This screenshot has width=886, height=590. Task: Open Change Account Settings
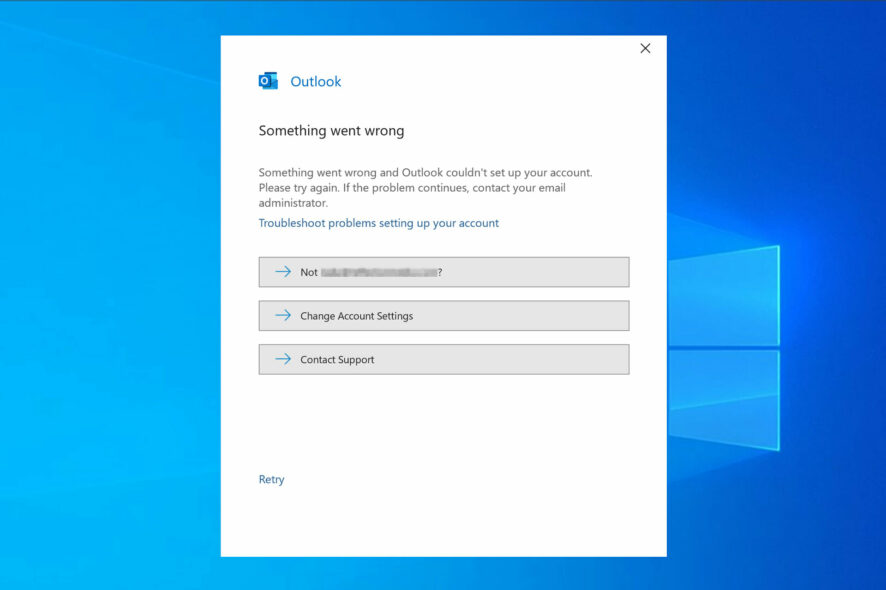click(444, 315)
